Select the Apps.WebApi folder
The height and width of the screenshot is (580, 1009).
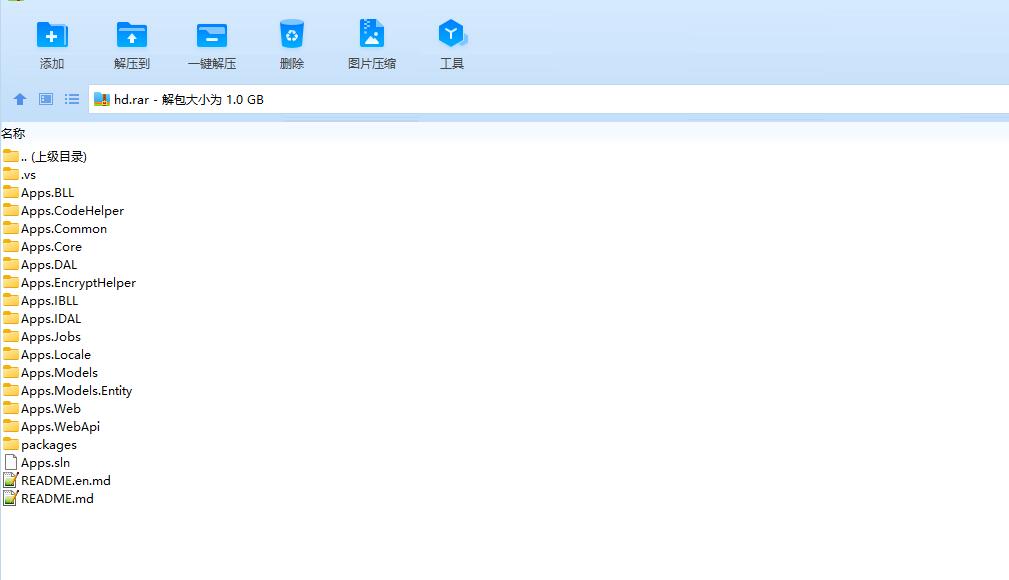click(x=60, y=426)
